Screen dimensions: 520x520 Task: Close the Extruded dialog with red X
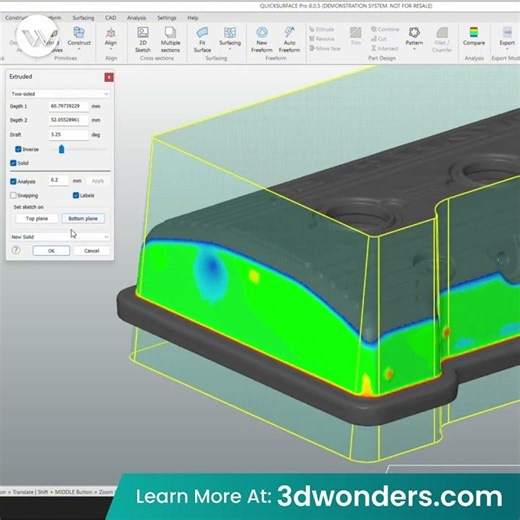pyautogui.click(x=109, y=77)
